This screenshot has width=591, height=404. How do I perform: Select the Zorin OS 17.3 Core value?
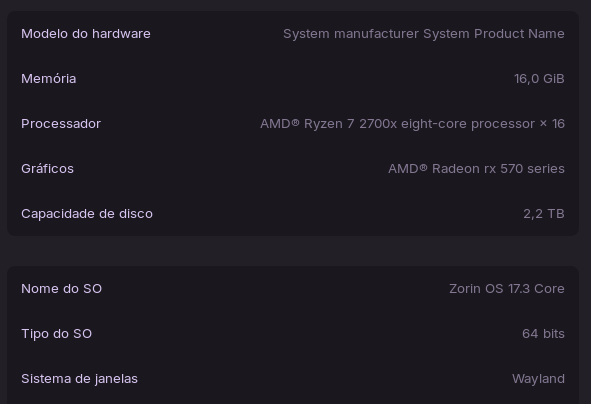tap(507, 289)
